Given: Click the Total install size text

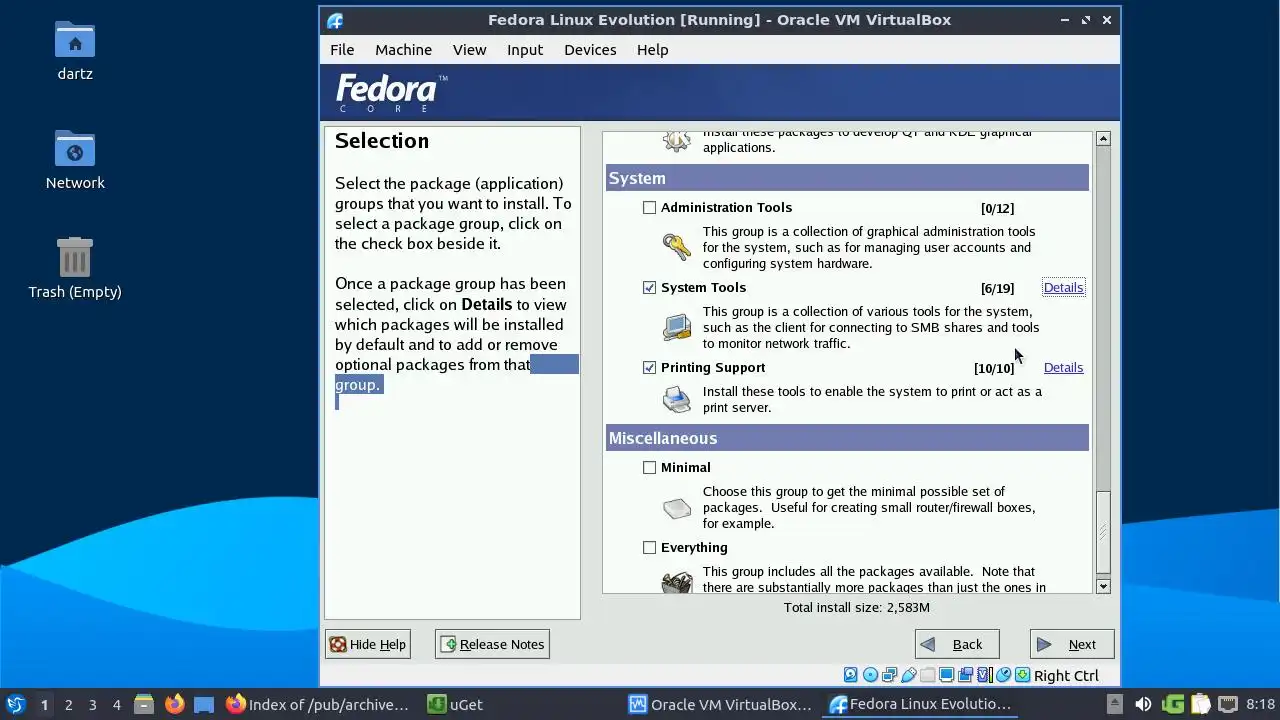Looking at the screenshot, I should click(857, 607).
